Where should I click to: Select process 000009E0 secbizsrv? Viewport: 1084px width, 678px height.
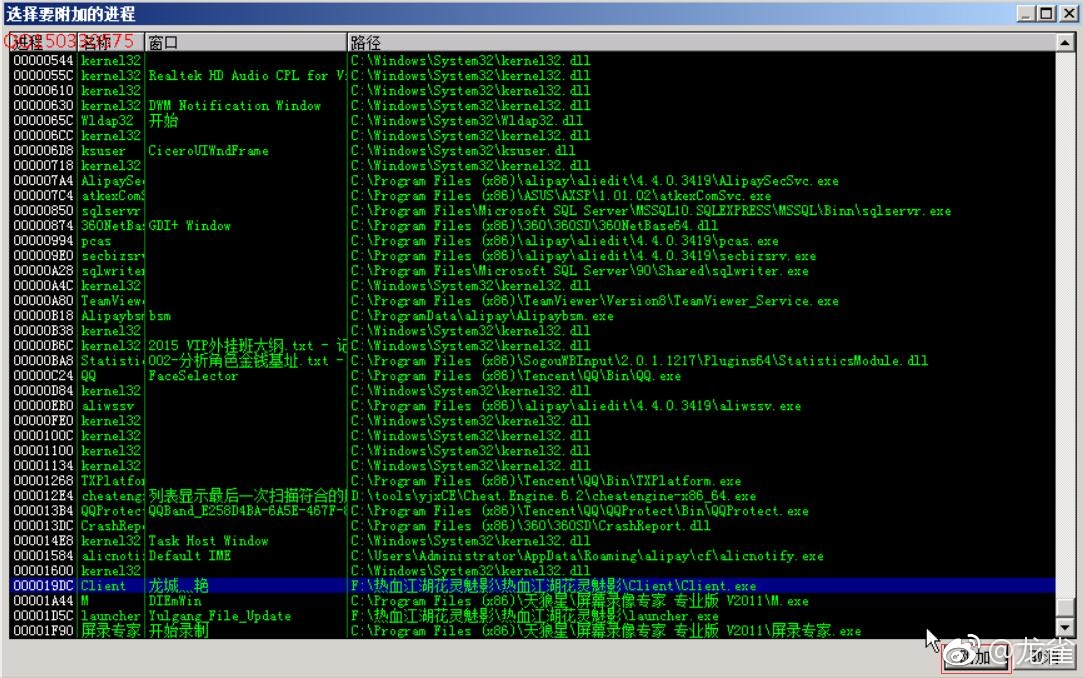click(x=533, y=255)
